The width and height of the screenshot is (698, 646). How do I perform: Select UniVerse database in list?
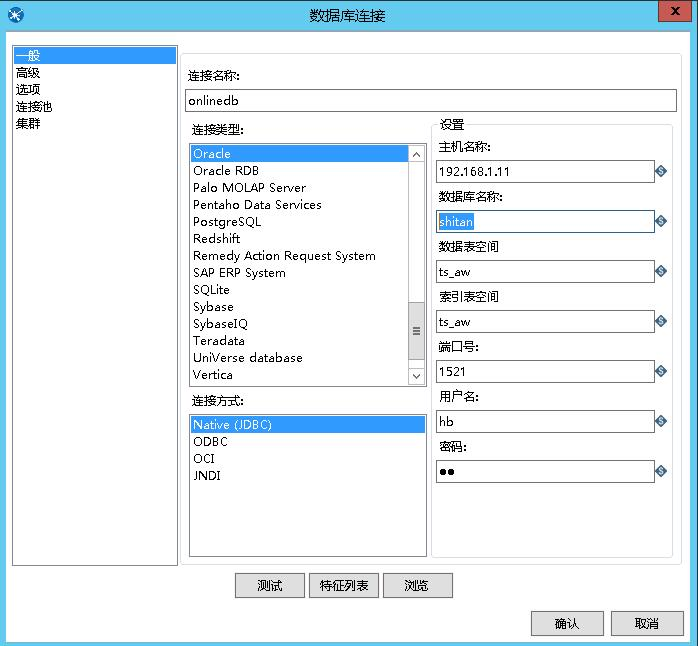coord(299,358)
